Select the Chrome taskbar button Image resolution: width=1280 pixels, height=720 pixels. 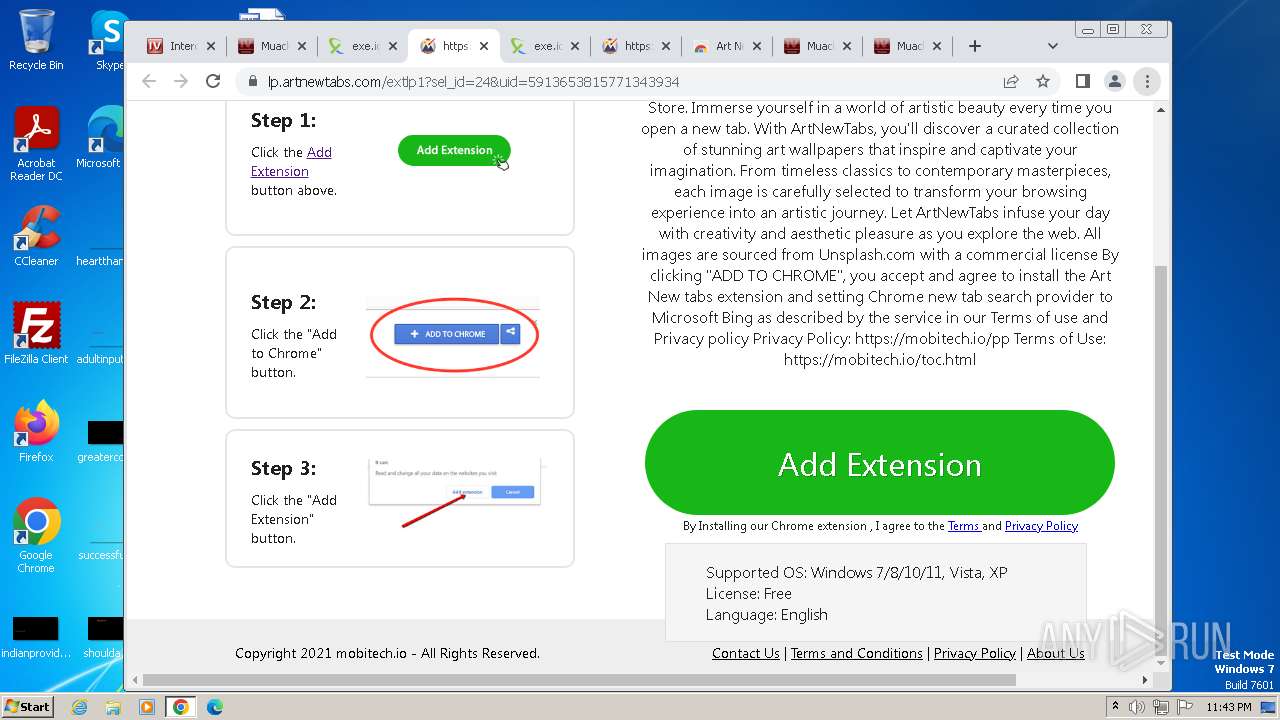tap(181, 707)
